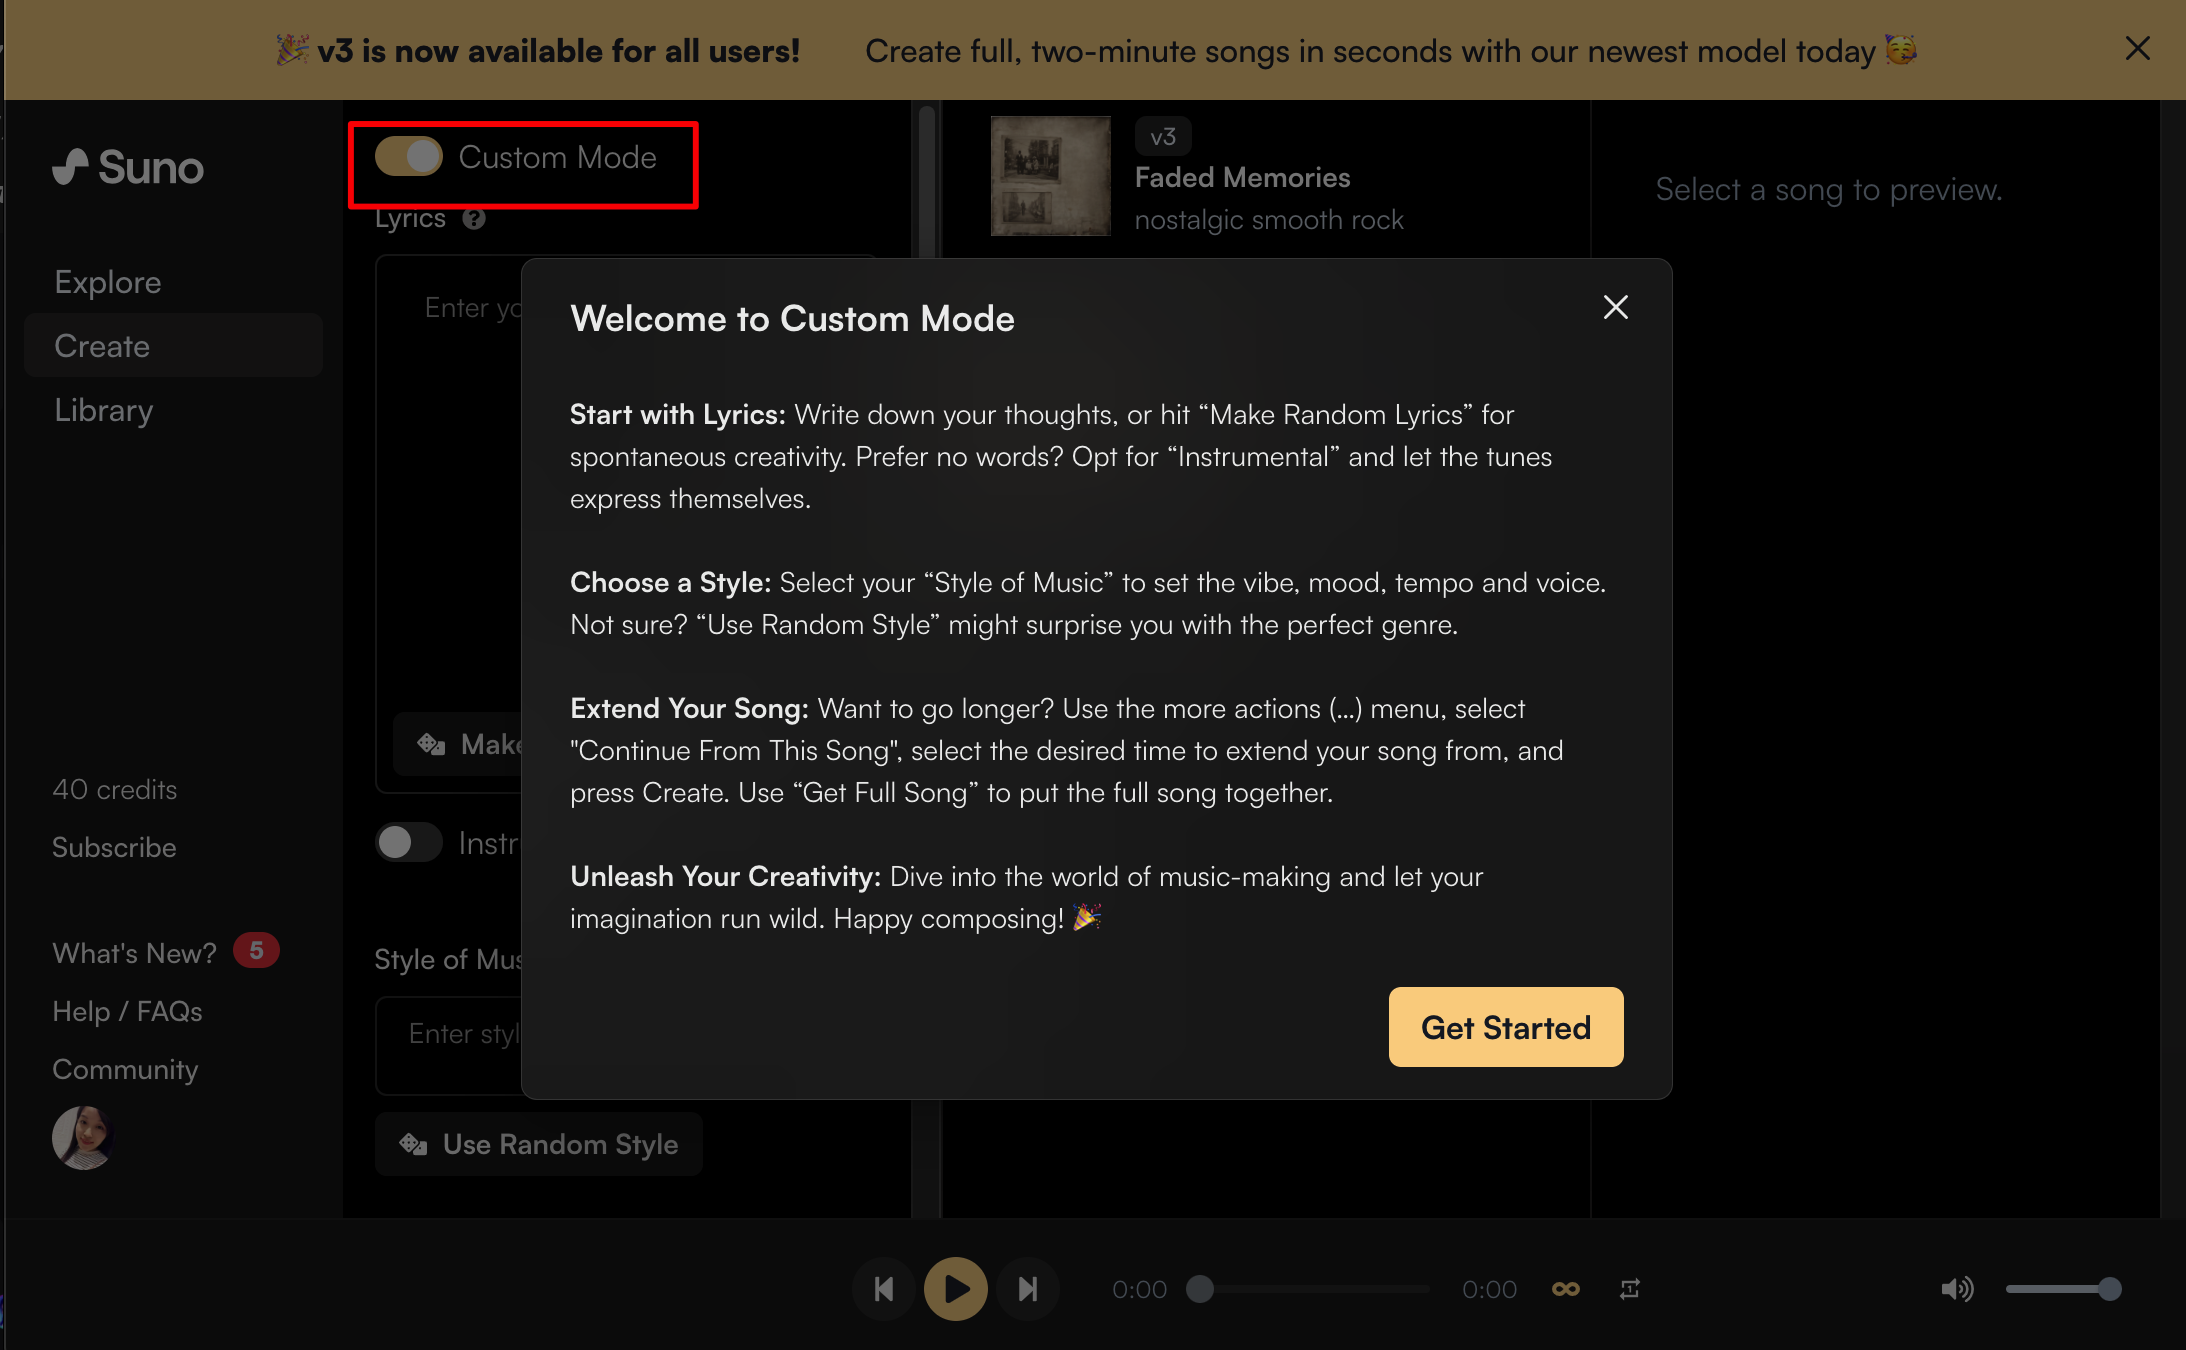
Task: Enable the Instrumental toggle switch
Action: click(x=409, y=842)
